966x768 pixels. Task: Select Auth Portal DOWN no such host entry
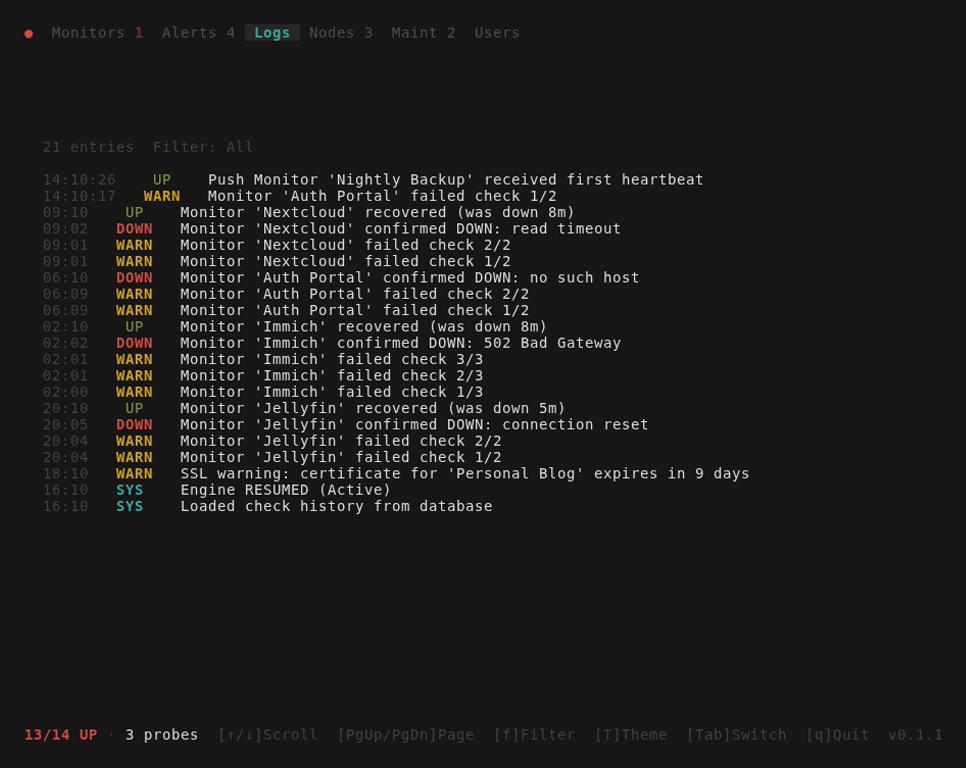[x=341, y=278]
